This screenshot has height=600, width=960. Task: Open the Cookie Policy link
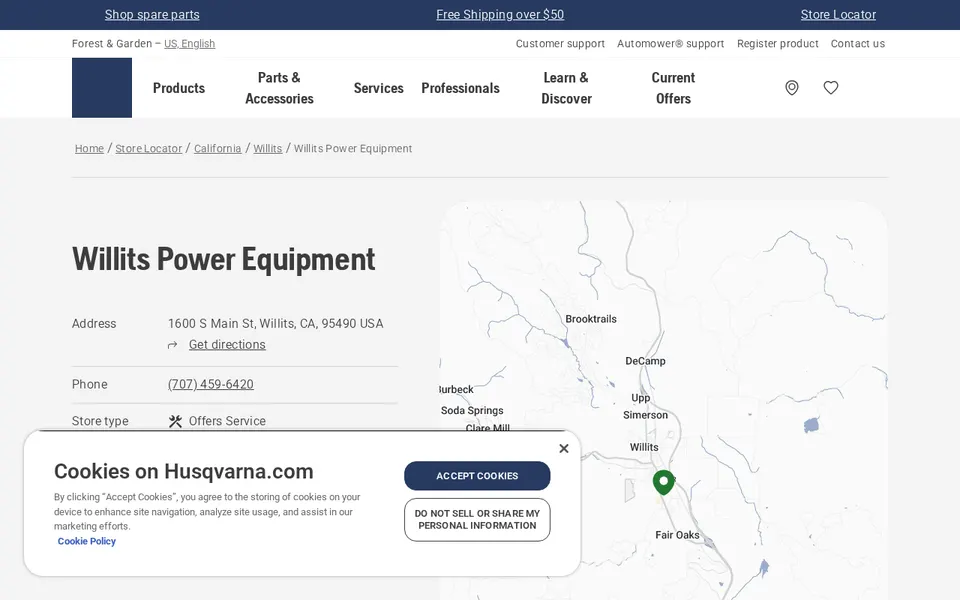[86, 541]
